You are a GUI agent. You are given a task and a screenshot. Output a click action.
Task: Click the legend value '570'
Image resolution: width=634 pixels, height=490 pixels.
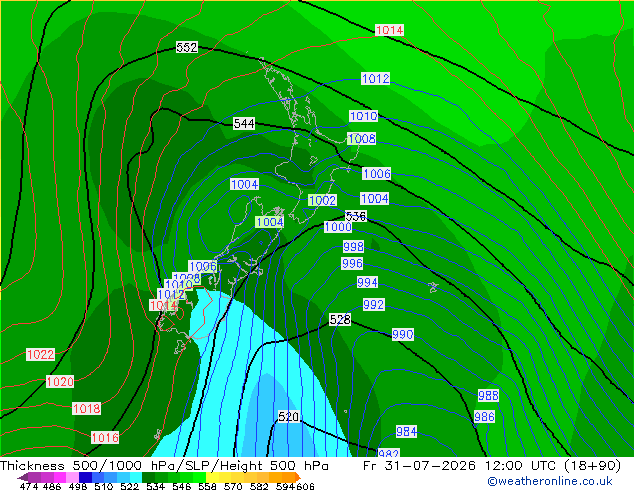click(233, 486)
